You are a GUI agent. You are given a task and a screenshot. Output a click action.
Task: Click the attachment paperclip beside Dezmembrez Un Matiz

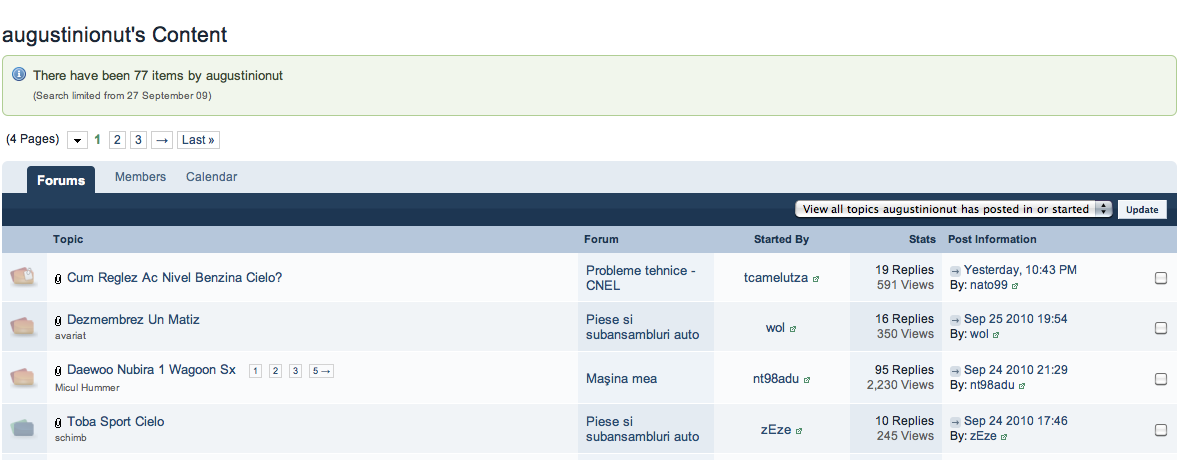59,321
